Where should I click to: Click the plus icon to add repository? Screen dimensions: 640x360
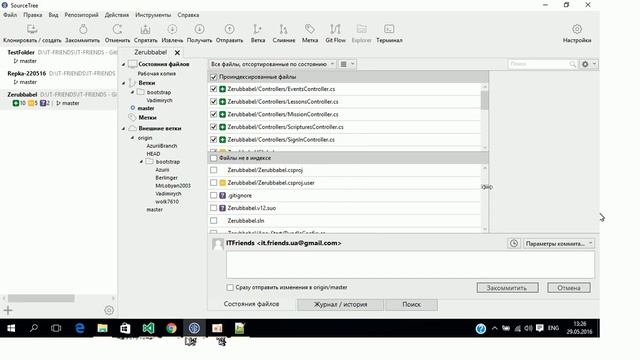[8, 310]
